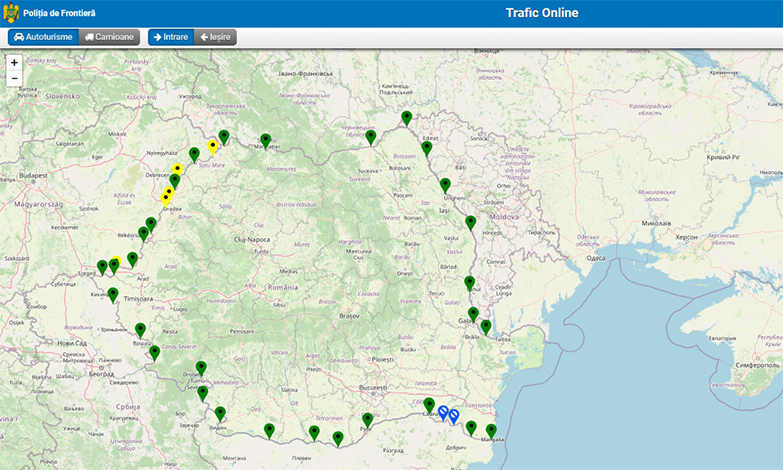
Task: Zoom out the map with minus button
Action: click(14, 78)
